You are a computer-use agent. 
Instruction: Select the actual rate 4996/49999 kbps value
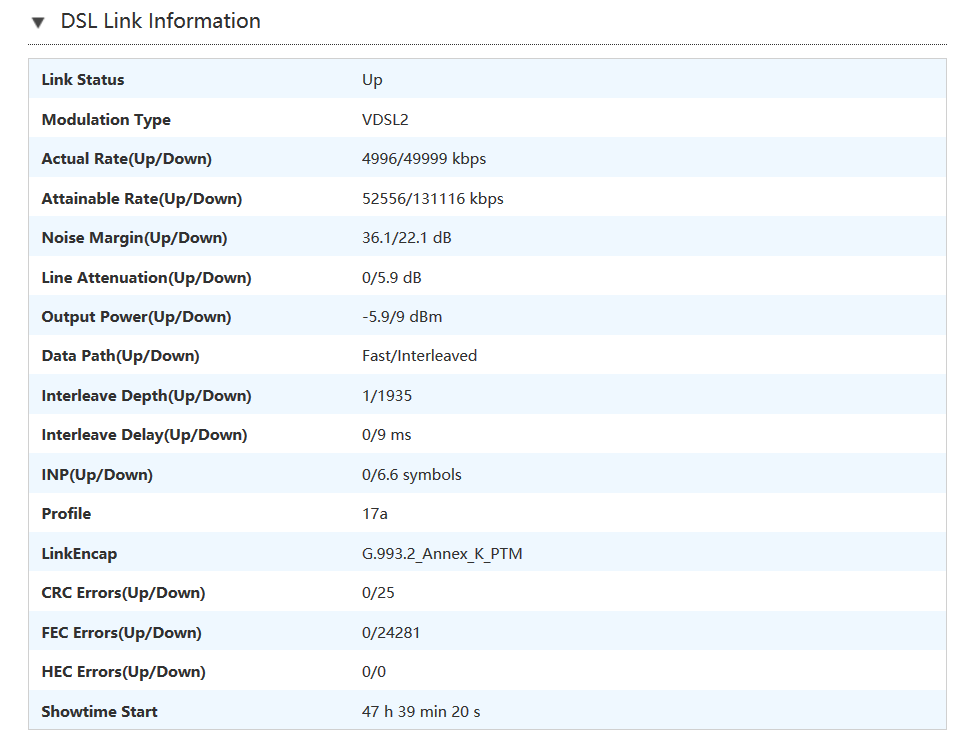tap(424, 159)
